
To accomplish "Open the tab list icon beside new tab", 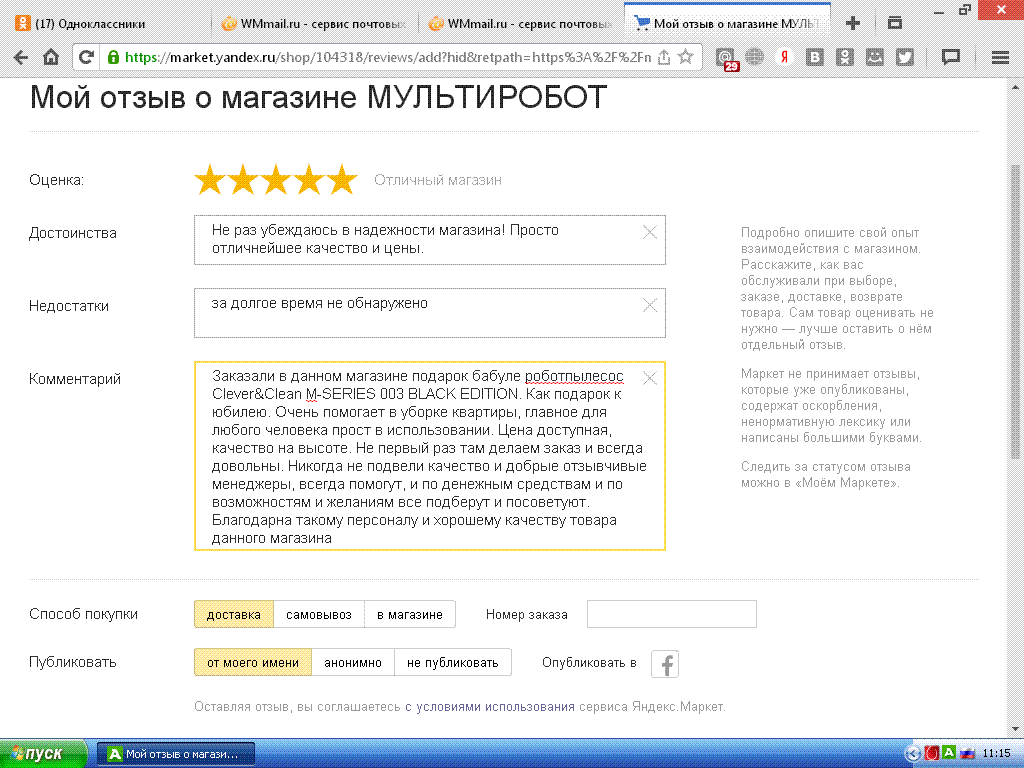I will pyautogui.click(x=895, y=23).
